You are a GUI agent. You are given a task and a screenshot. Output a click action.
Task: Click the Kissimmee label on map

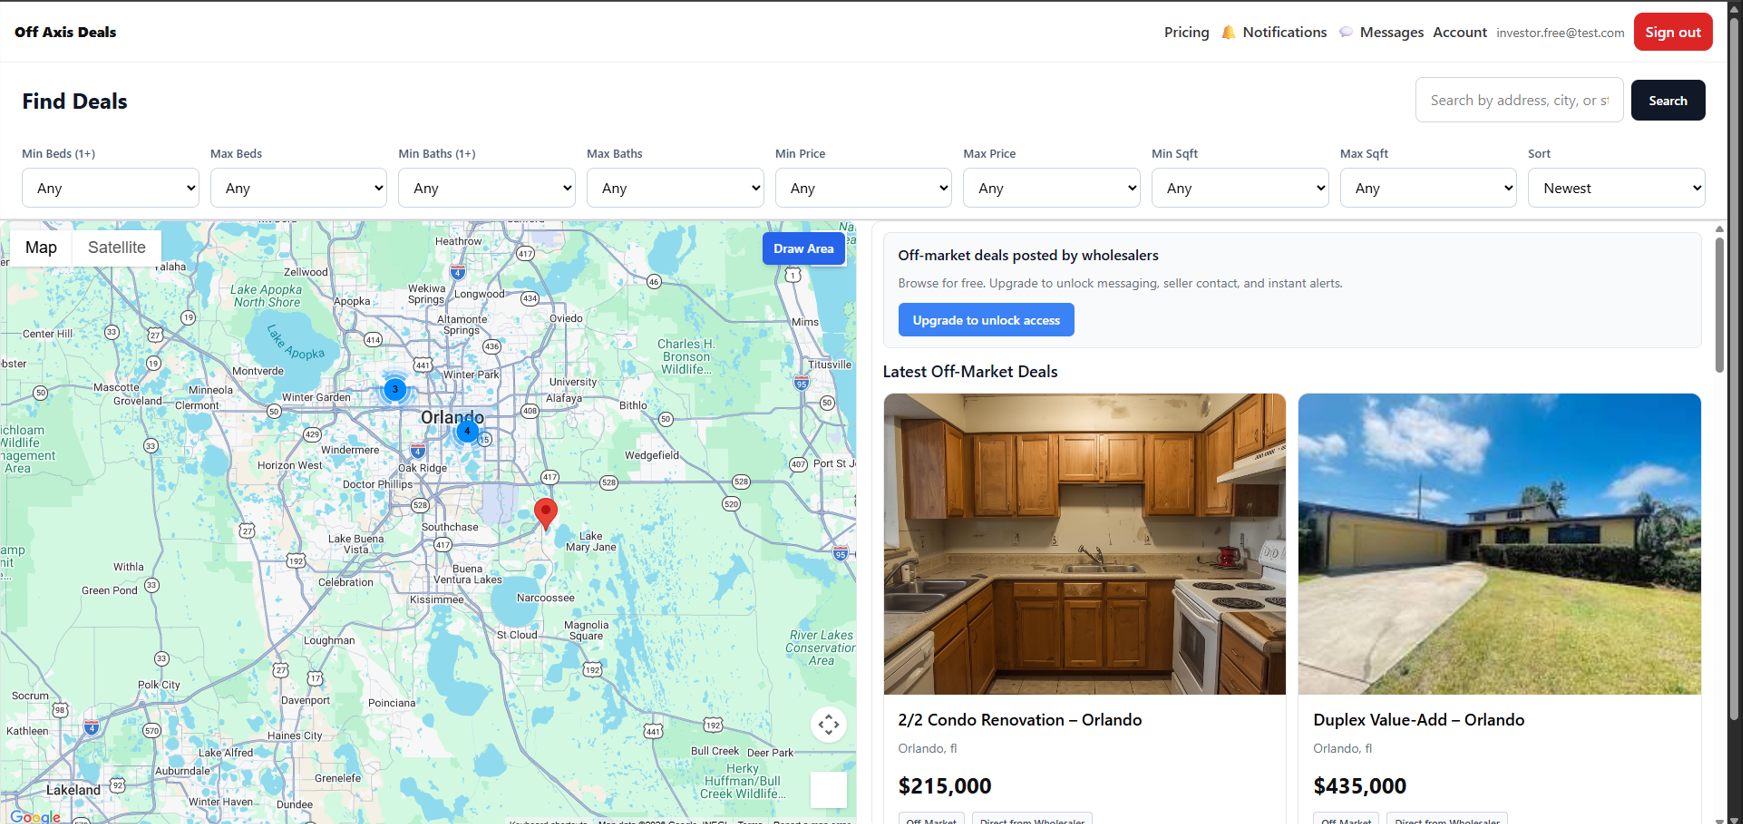click(x=437, y=600)
